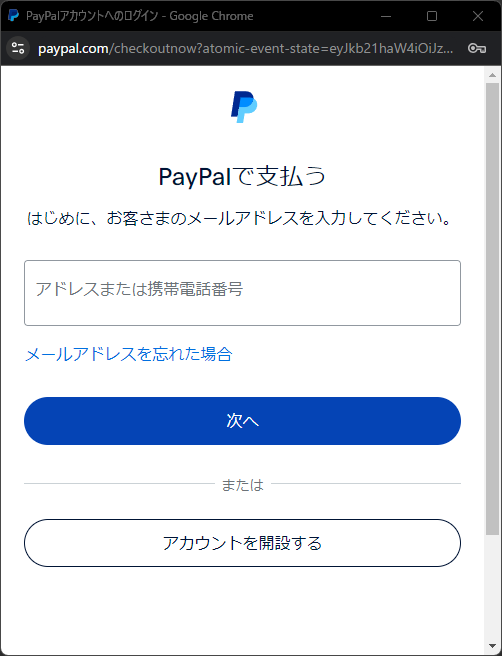
Task: Click the blue 次へ button
Action: (x=242, y=421)
